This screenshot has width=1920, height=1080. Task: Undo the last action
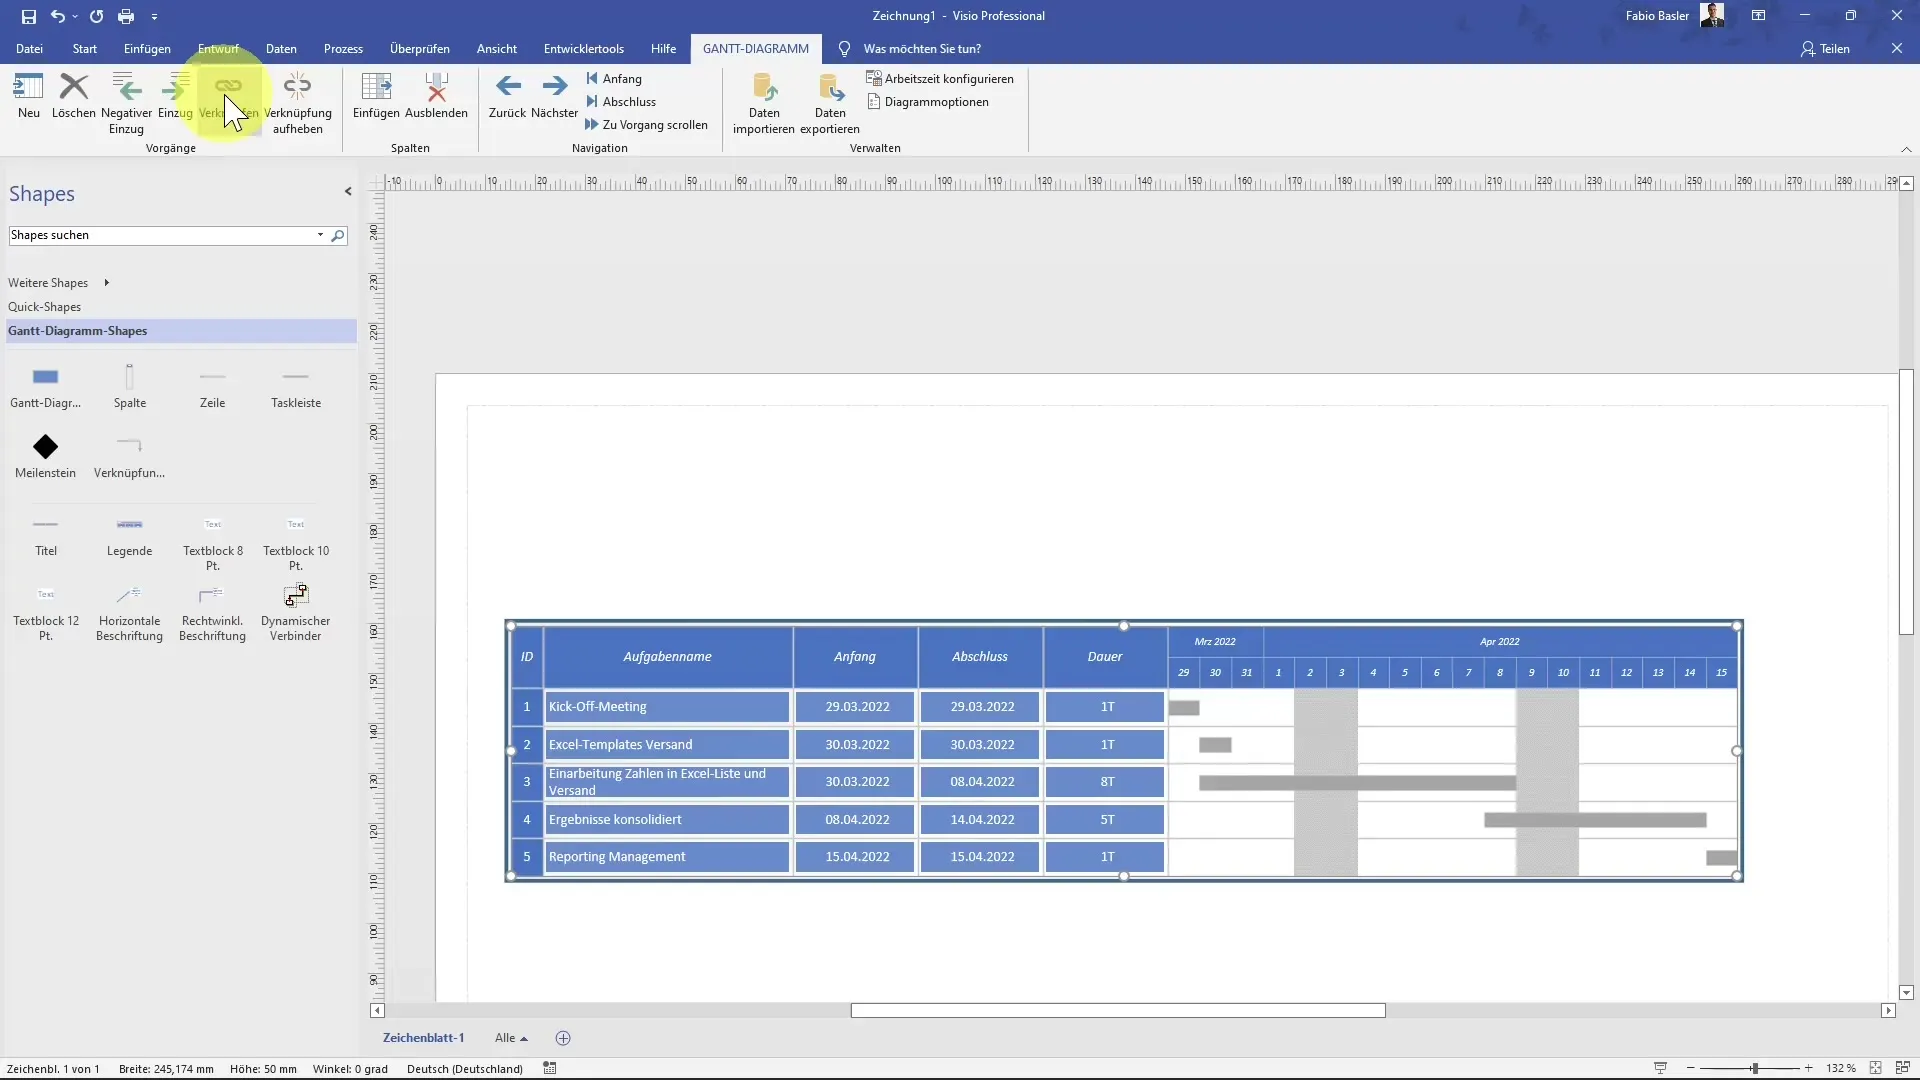[58, 16]
